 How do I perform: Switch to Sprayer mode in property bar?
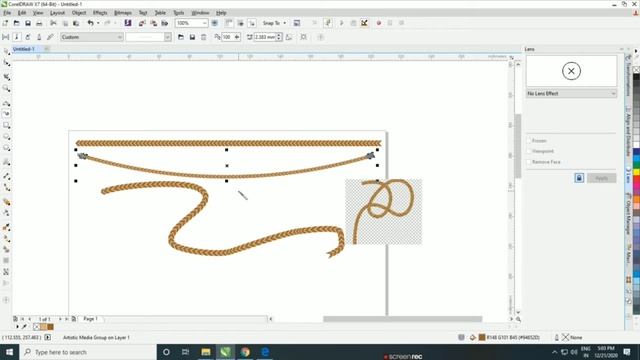(28, 37)
